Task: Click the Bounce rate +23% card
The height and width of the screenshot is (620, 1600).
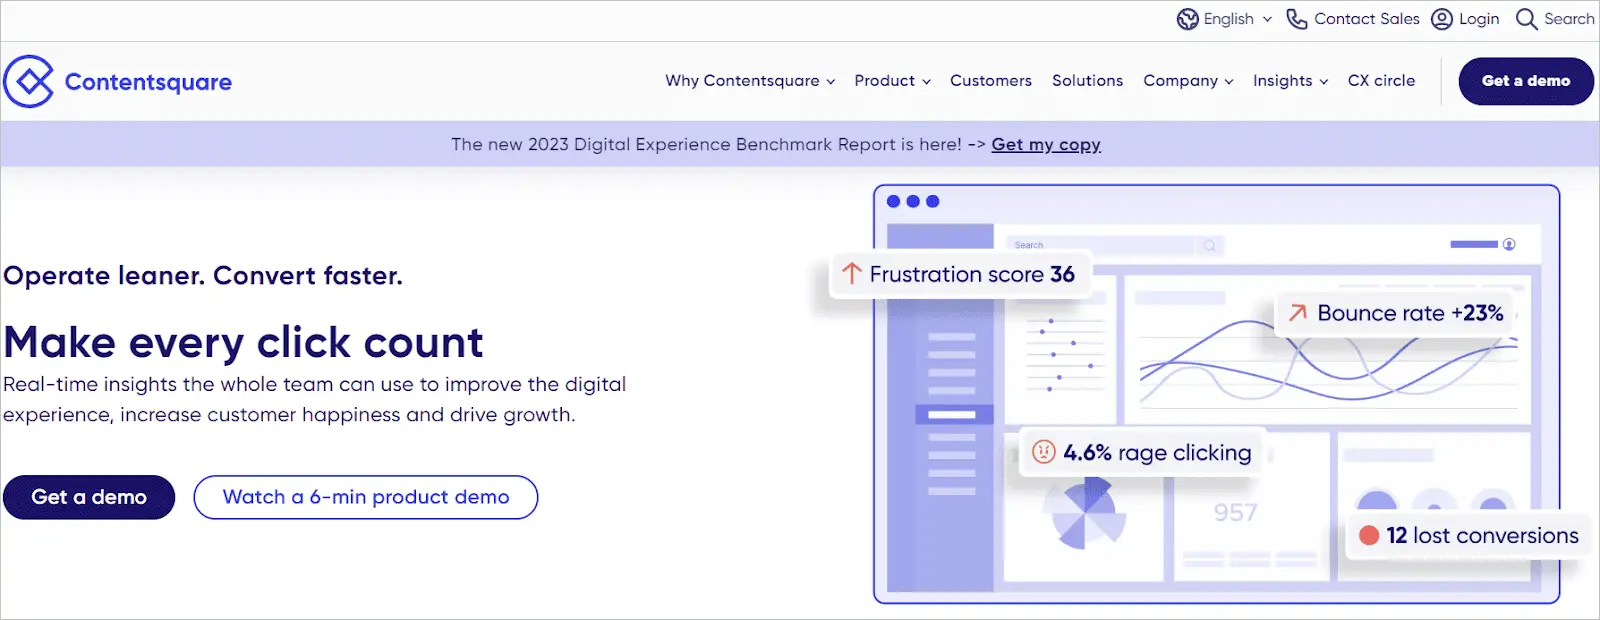Action: [x=1397, y=313]
